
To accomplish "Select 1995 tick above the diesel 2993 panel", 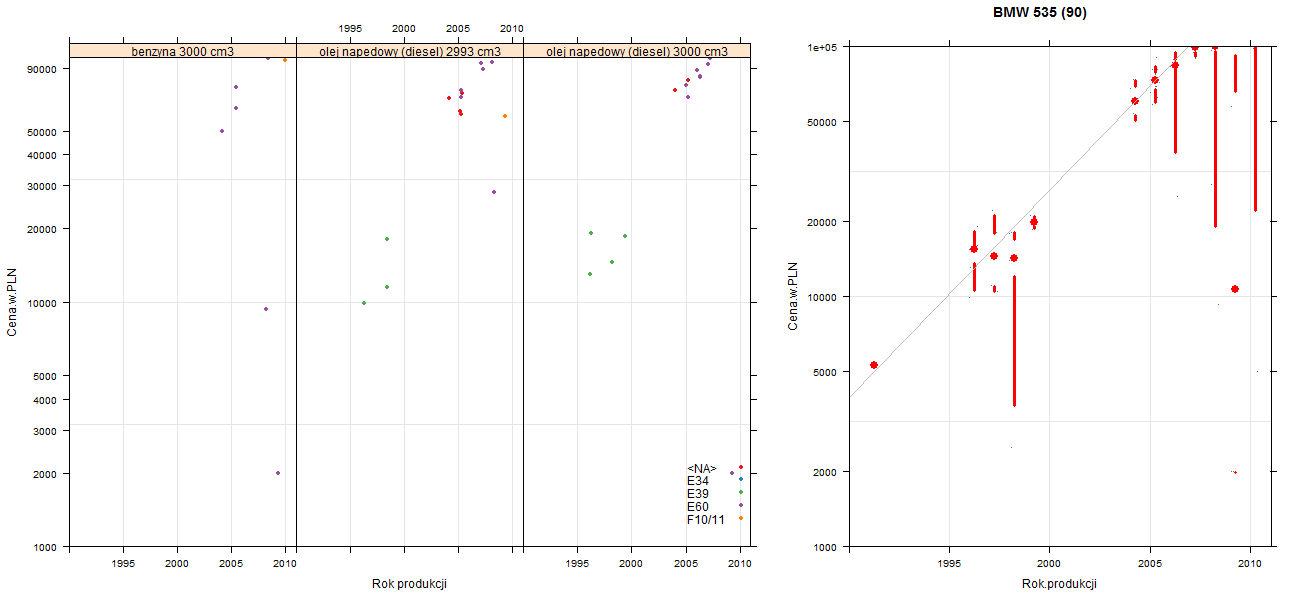I will tap(350, 28).
